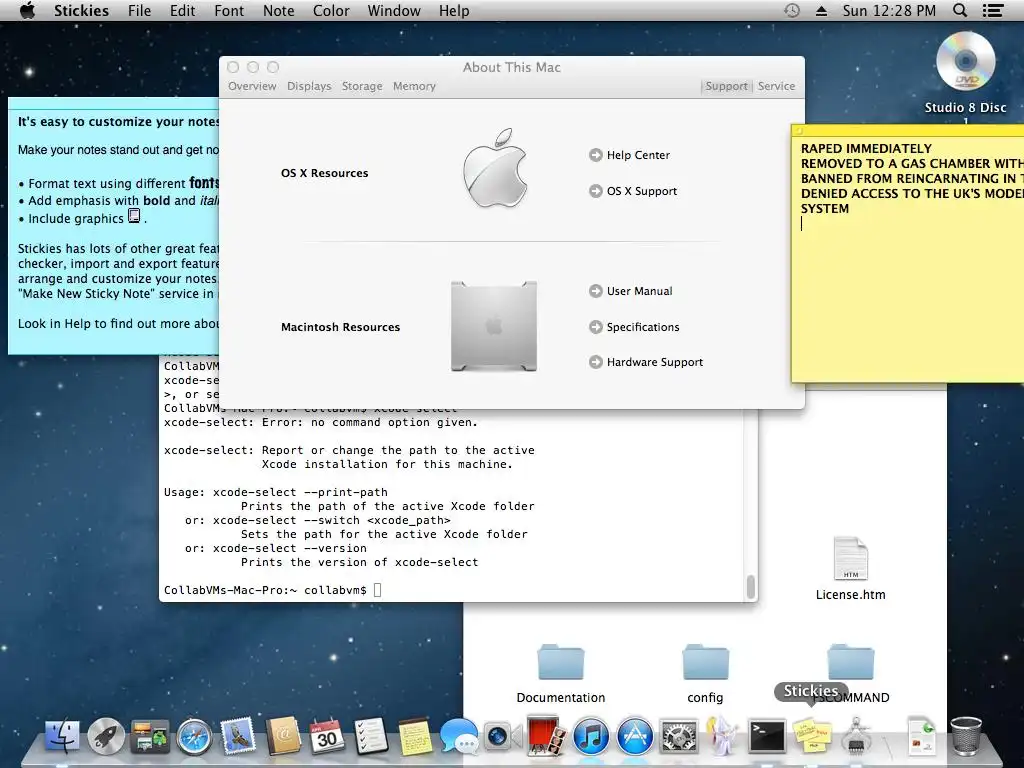
Task: Open the Window menu
Action: click(x=394, y=10)
